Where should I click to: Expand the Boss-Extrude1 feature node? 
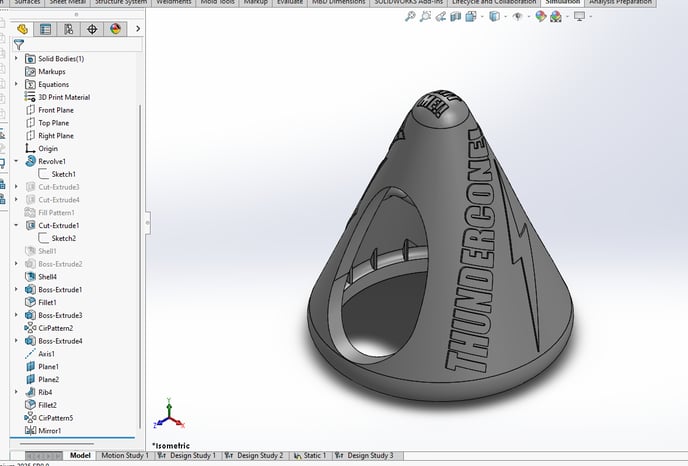pyautogui.click(x=16, y=289)
